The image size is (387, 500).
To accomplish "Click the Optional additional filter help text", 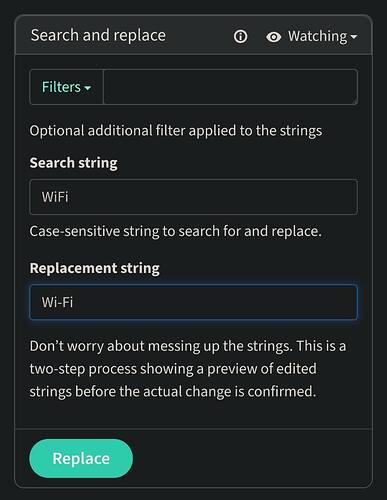I will pos(176,131).
